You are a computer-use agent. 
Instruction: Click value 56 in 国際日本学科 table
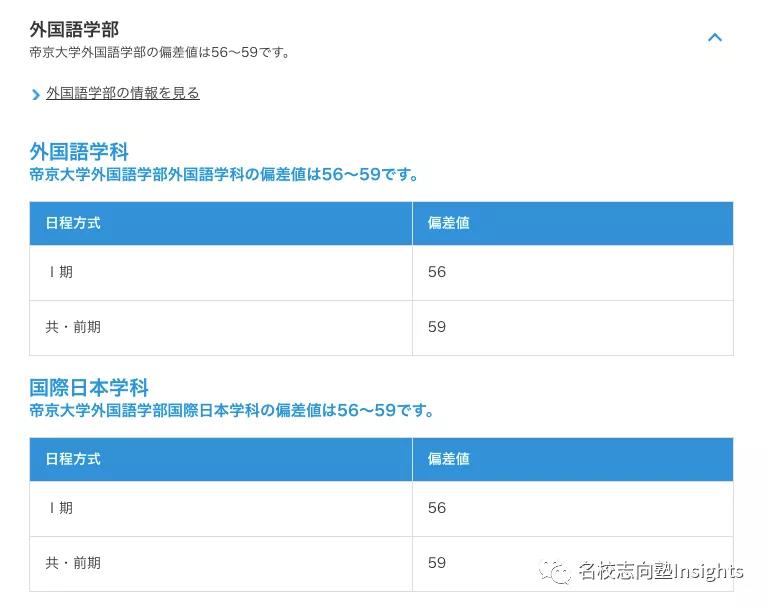pyautogui.click(x=437, y=508)
